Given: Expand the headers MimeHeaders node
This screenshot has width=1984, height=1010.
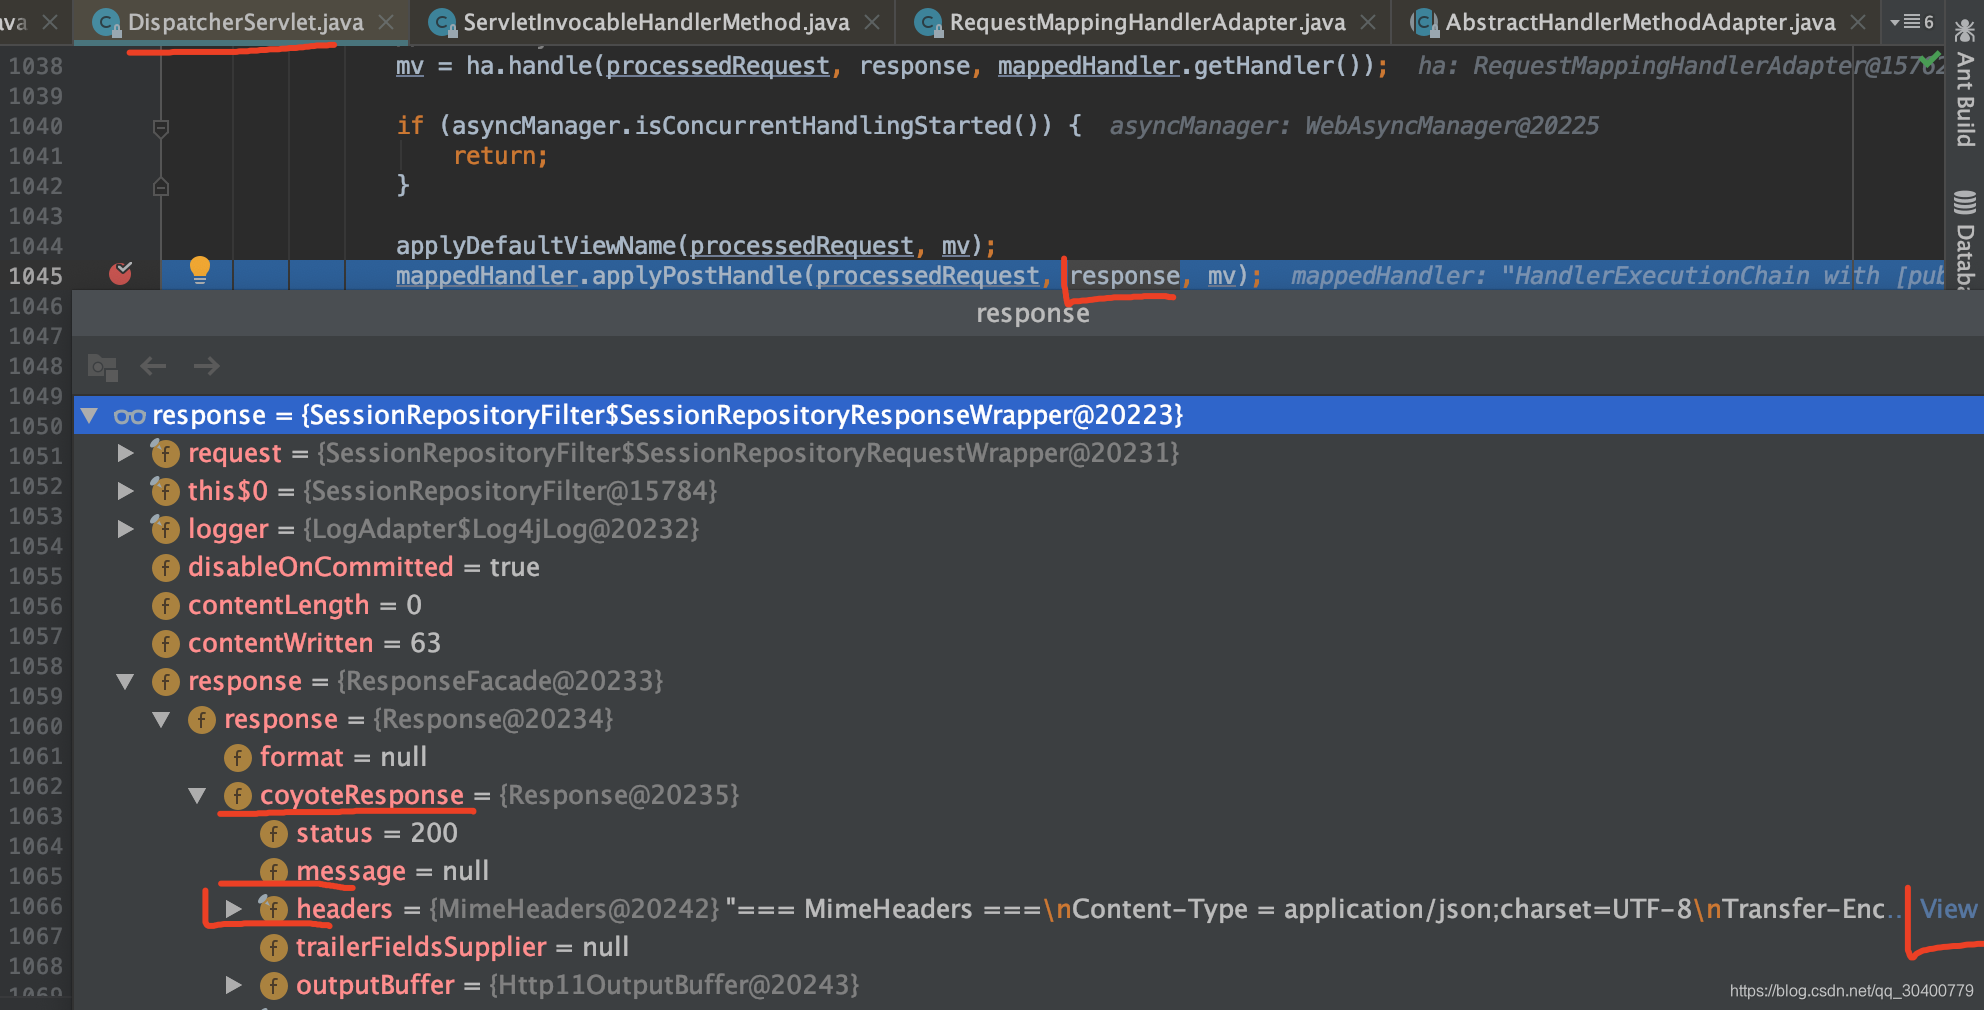Looking at the screenshot, I should [233, 909].
